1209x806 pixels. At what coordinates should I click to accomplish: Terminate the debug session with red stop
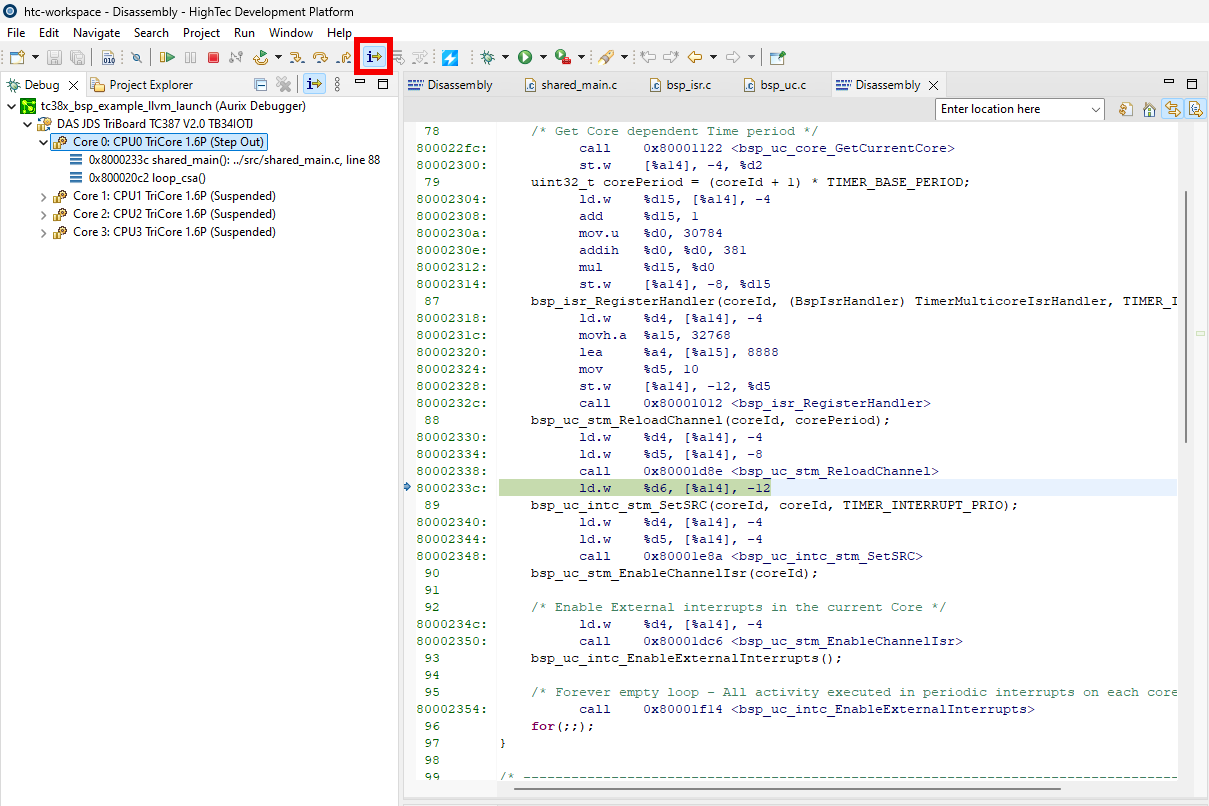click(213, 58)
